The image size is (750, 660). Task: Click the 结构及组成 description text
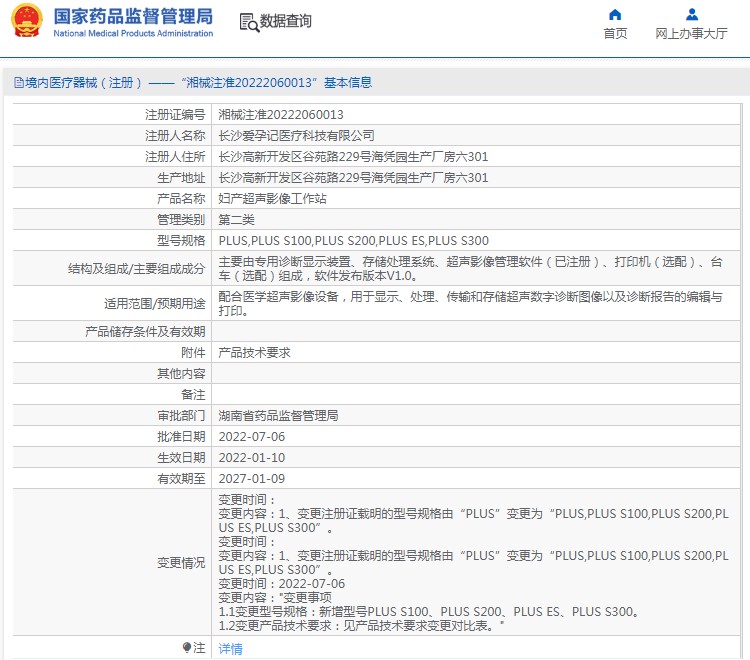[x=470, y=269]
